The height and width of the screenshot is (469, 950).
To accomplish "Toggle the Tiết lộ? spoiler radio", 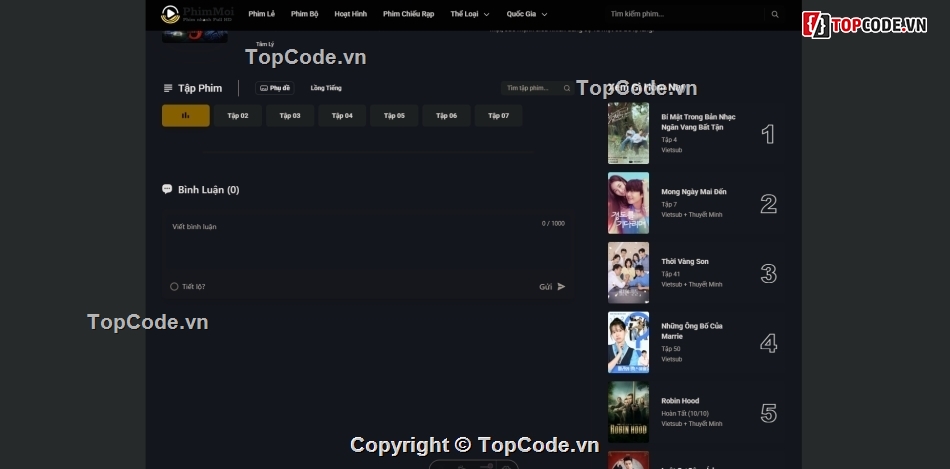I will pyautogui.click(x=174, y=287).
